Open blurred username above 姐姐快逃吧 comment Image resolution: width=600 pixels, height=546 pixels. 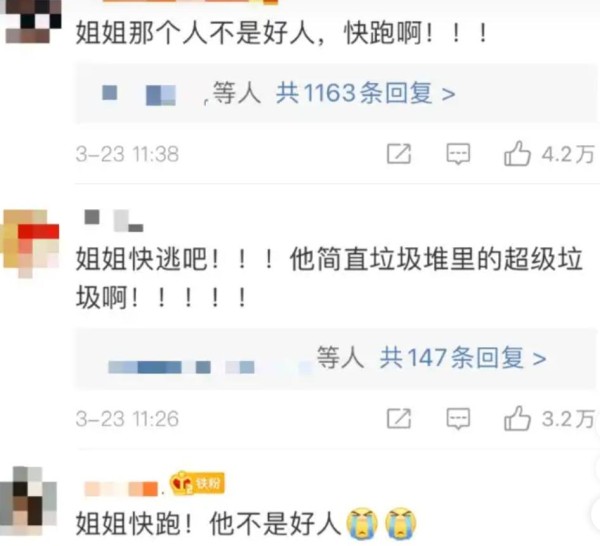(114, 221)
